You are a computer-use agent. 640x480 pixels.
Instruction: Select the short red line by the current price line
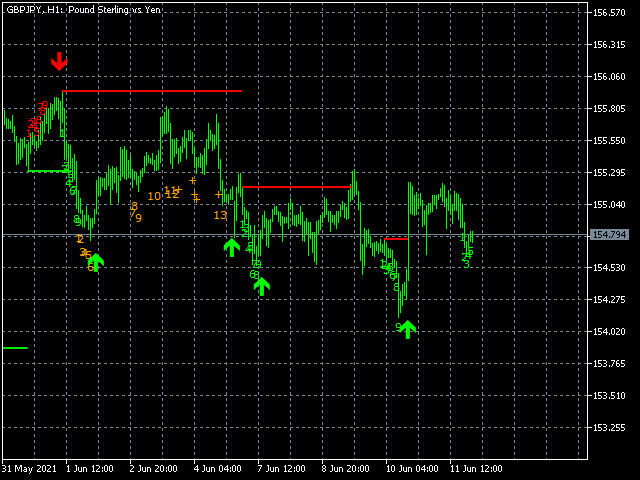[396, 239]
